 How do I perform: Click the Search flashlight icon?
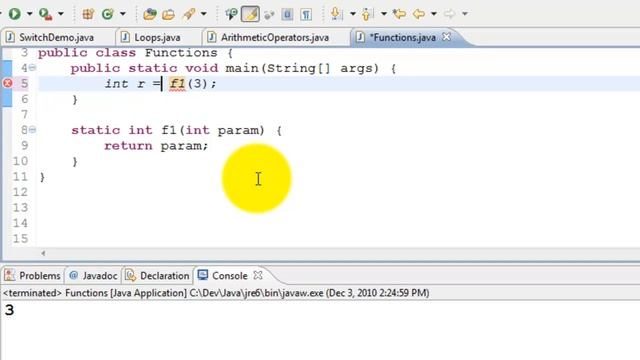click(x=189, y=14)
